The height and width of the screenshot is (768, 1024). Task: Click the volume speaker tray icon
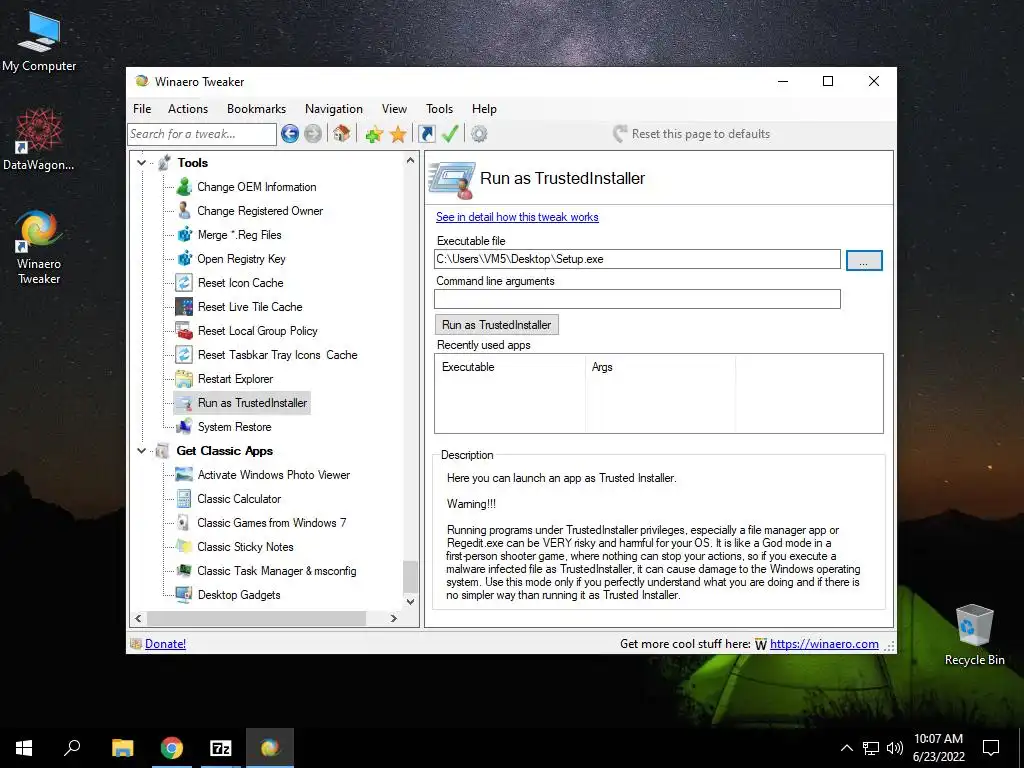(x=895, y=748)
